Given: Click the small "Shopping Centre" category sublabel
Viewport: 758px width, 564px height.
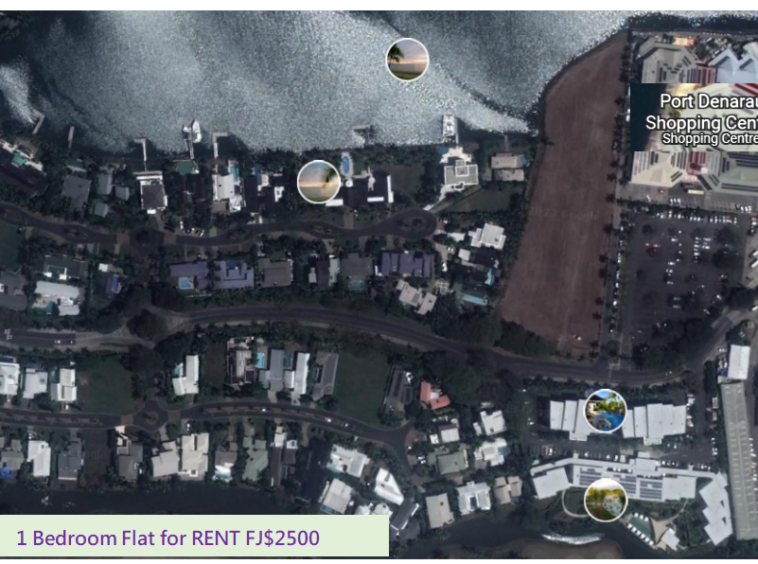Looking at the screenshot, I should 710,139.
